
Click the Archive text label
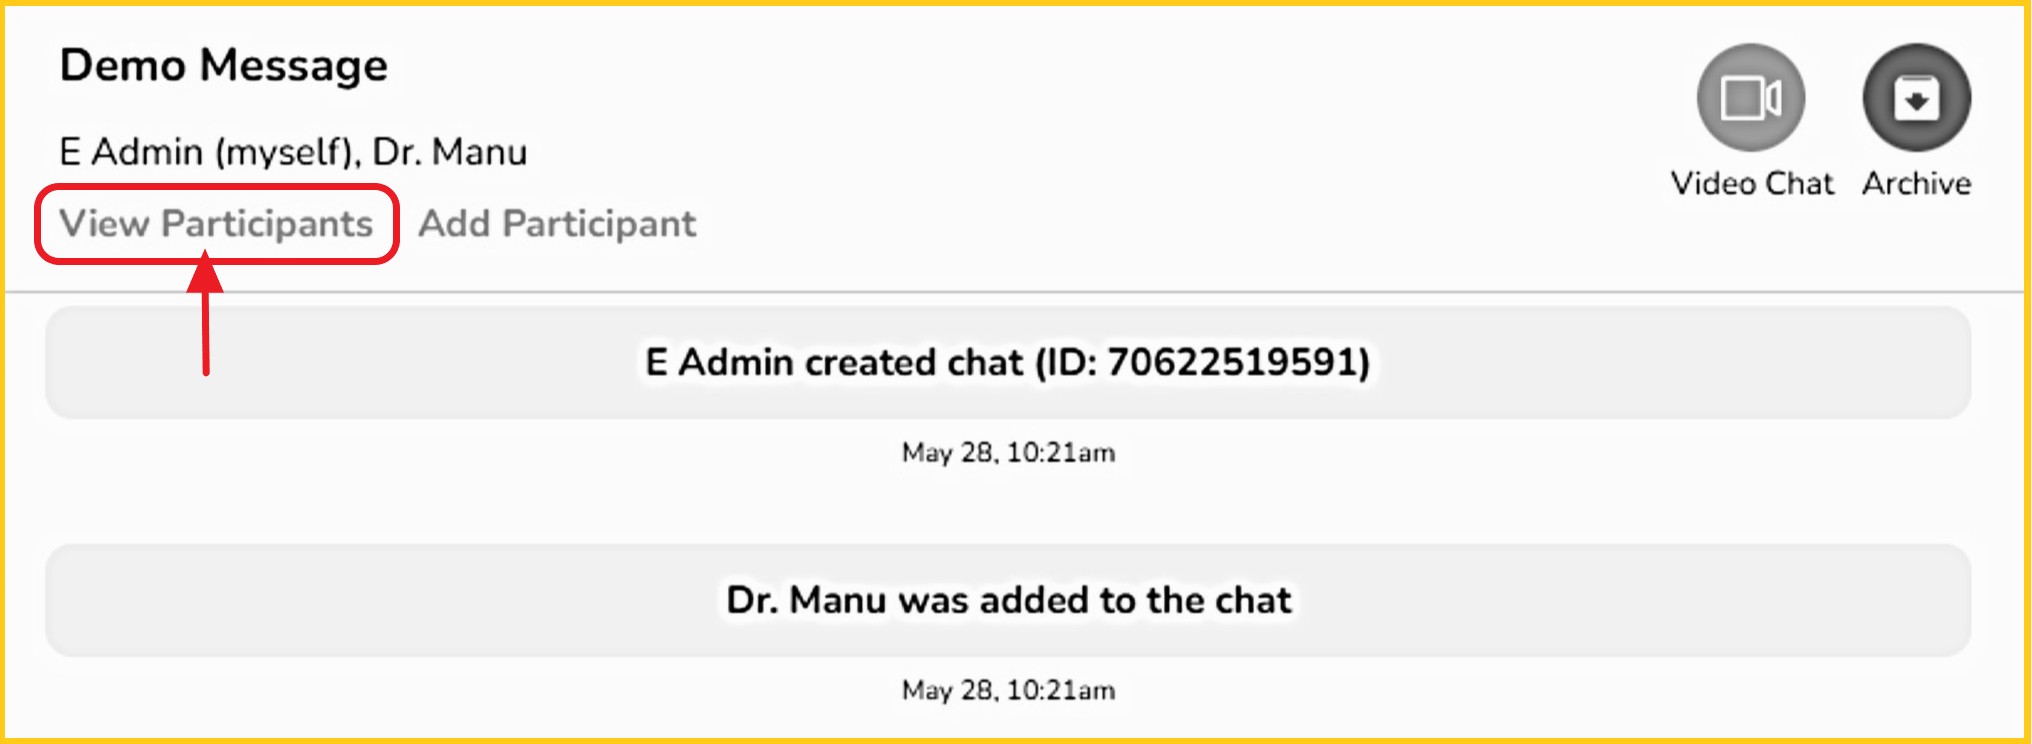pos(1916,184)
